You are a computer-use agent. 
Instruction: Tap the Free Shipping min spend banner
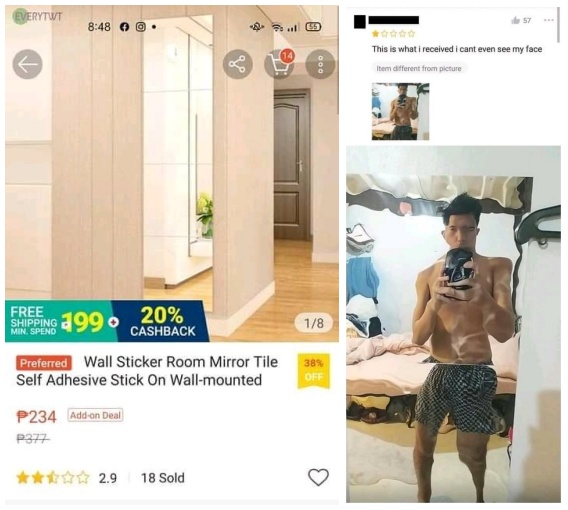click(x=62, y=321)
